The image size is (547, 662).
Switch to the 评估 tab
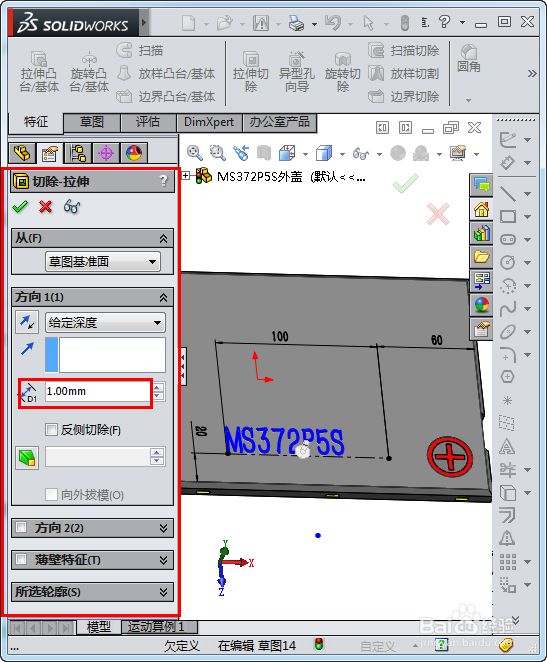click(x=148, y=122)
